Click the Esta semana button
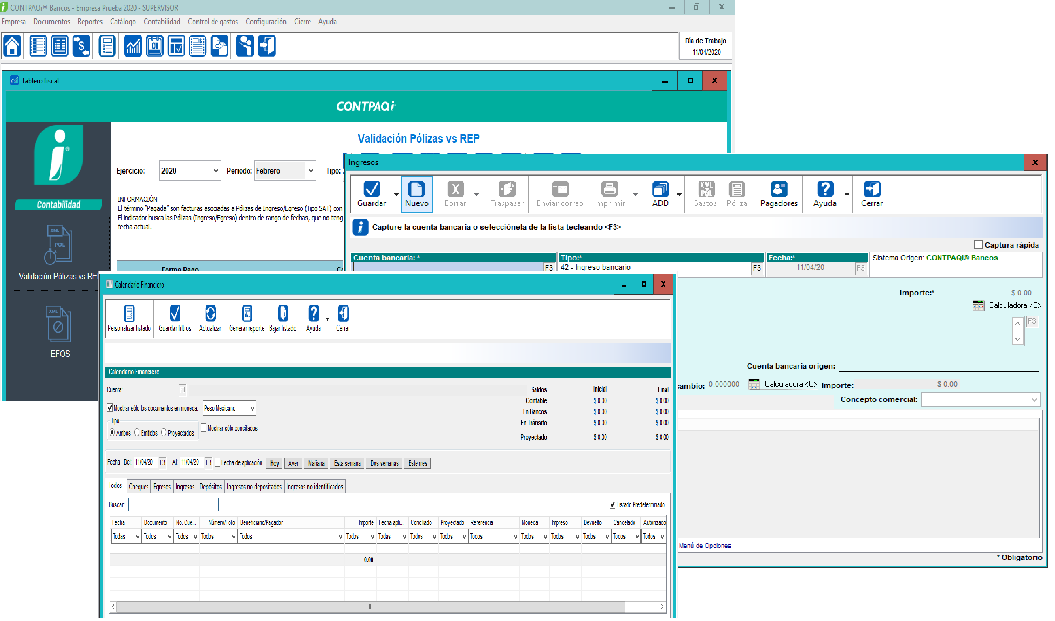The image size is (1055, 621). (x=348, y=464)
